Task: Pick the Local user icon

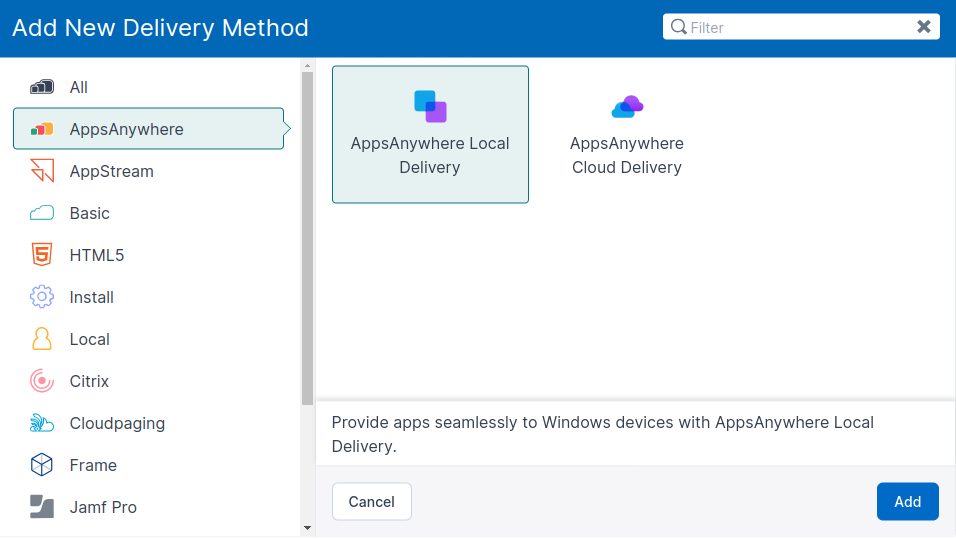Action: point(41,339)
